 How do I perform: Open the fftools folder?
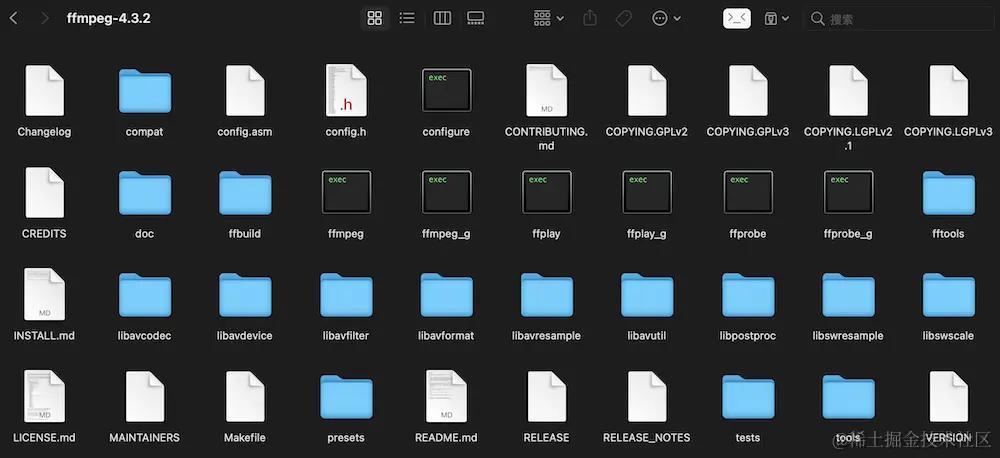(x=948, y=193)
